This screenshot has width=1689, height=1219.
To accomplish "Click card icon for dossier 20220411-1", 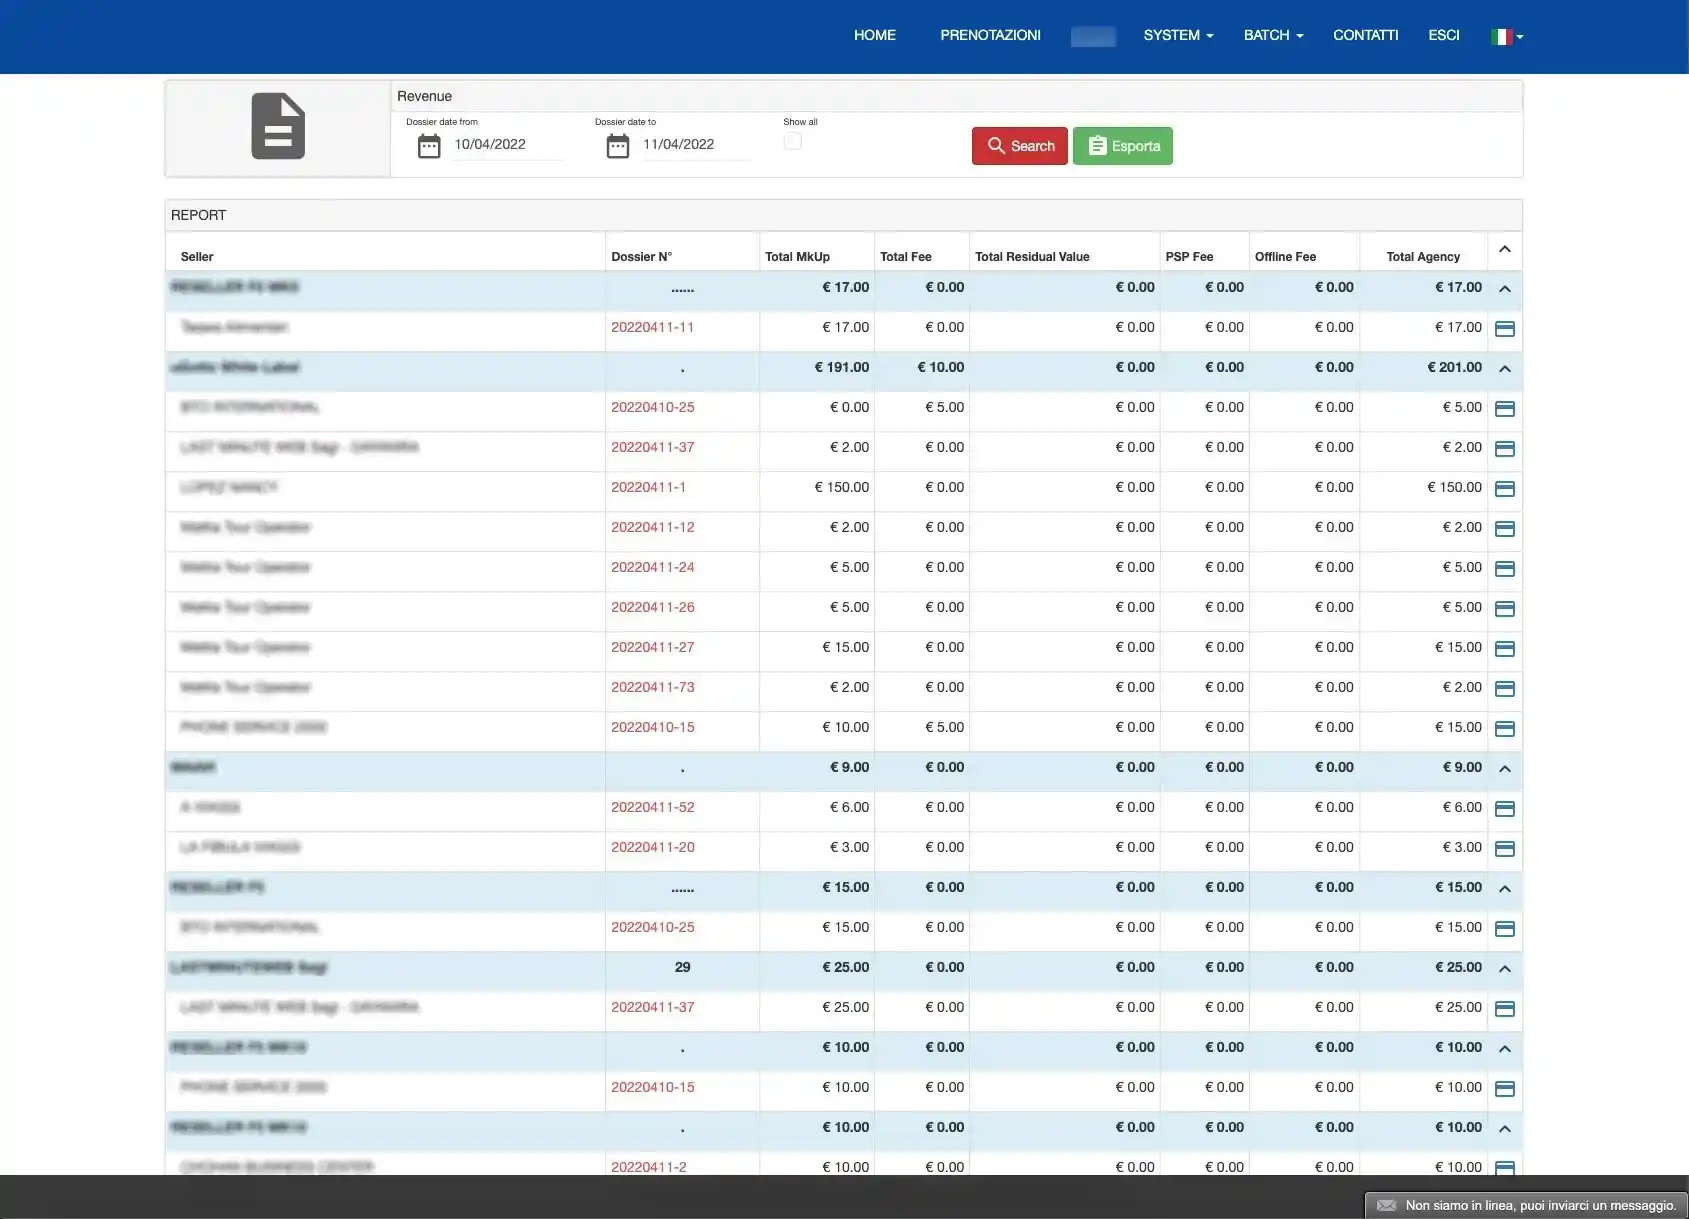I will [1504, 489].
